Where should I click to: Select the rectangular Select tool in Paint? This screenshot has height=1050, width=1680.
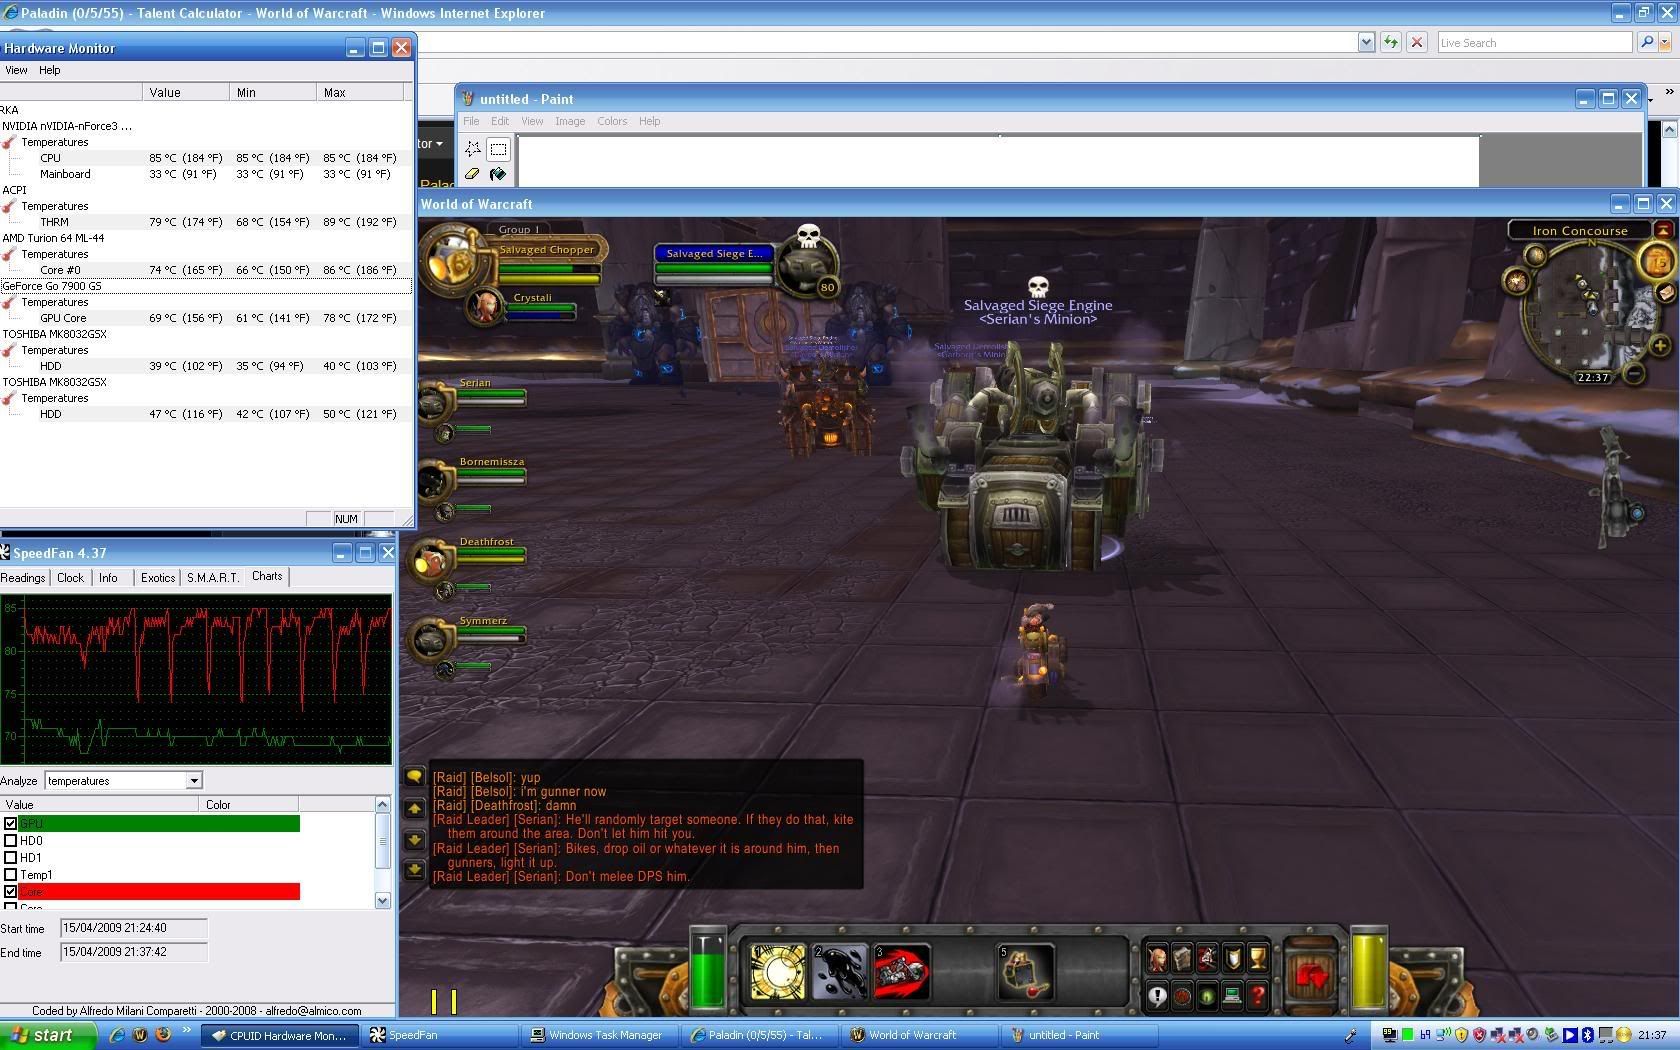(498, 149)
